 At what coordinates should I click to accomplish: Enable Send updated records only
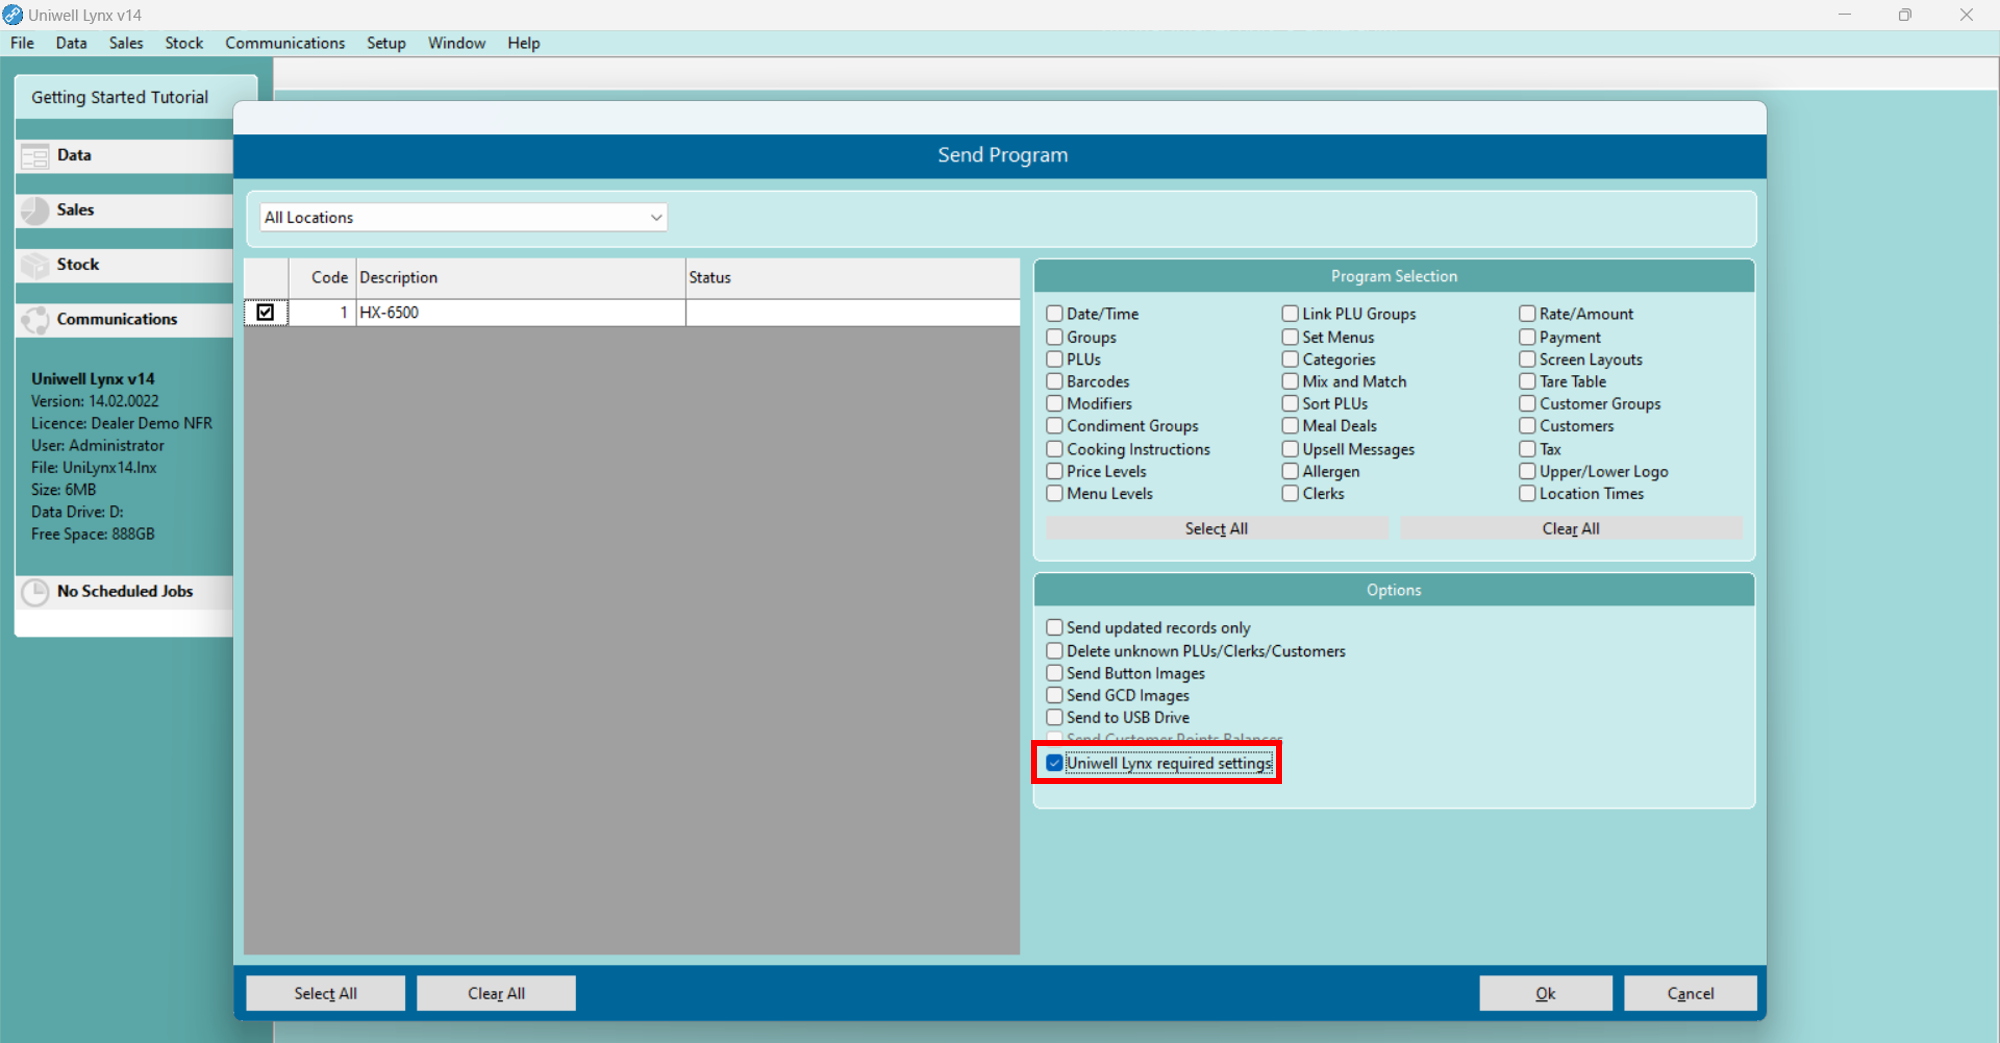(1054, 627)
